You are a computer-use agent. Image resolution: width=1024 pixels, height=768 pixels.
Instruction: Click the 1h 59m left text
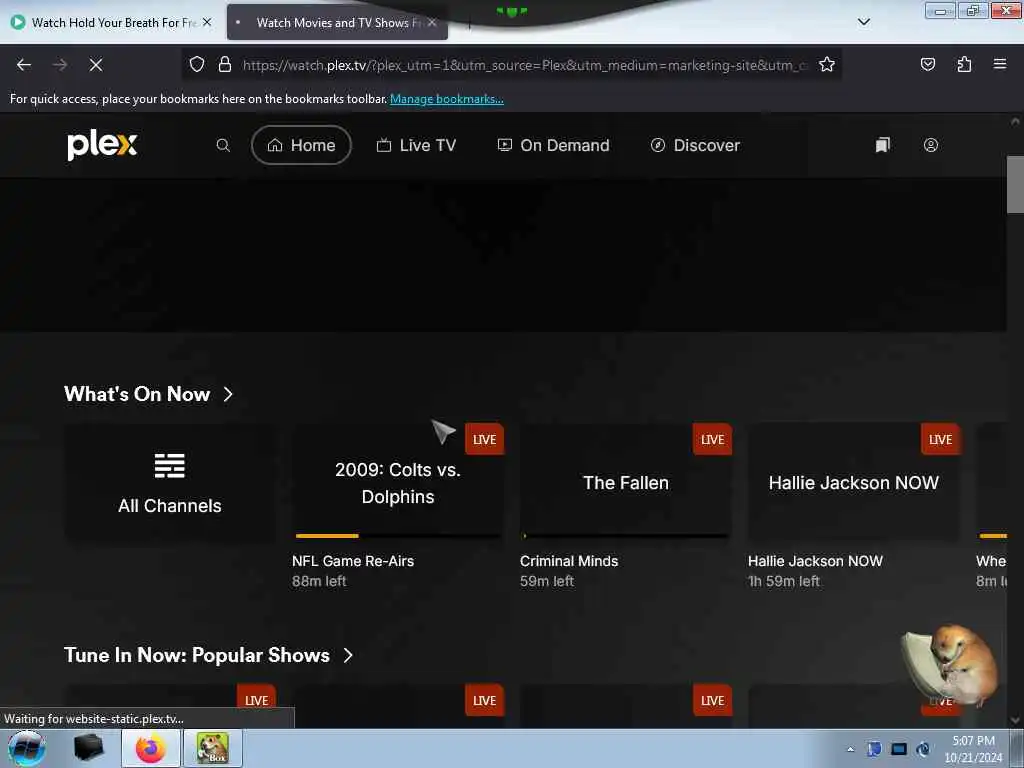[784, 581]
